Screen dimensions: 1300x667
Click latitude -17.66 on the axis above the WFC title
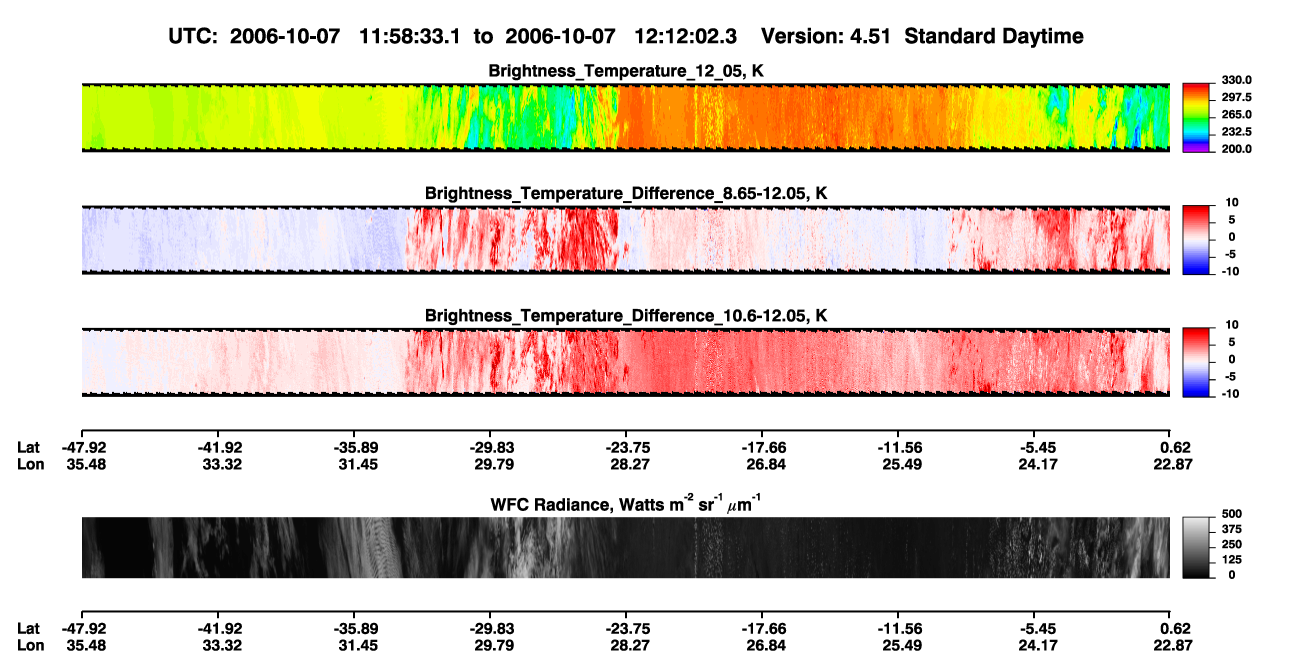762,448
